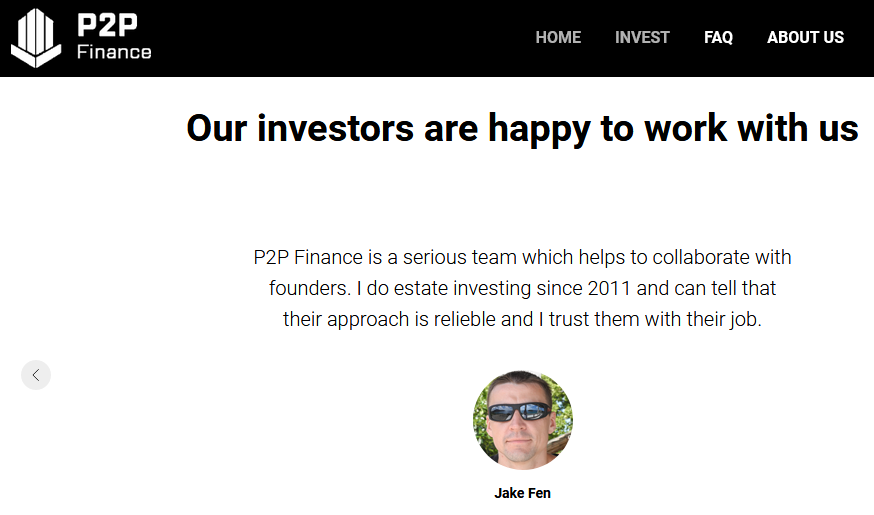Open the FAQ navigation link
The width and height of the screenshot is (874, 515).
(x=718, y=38)
